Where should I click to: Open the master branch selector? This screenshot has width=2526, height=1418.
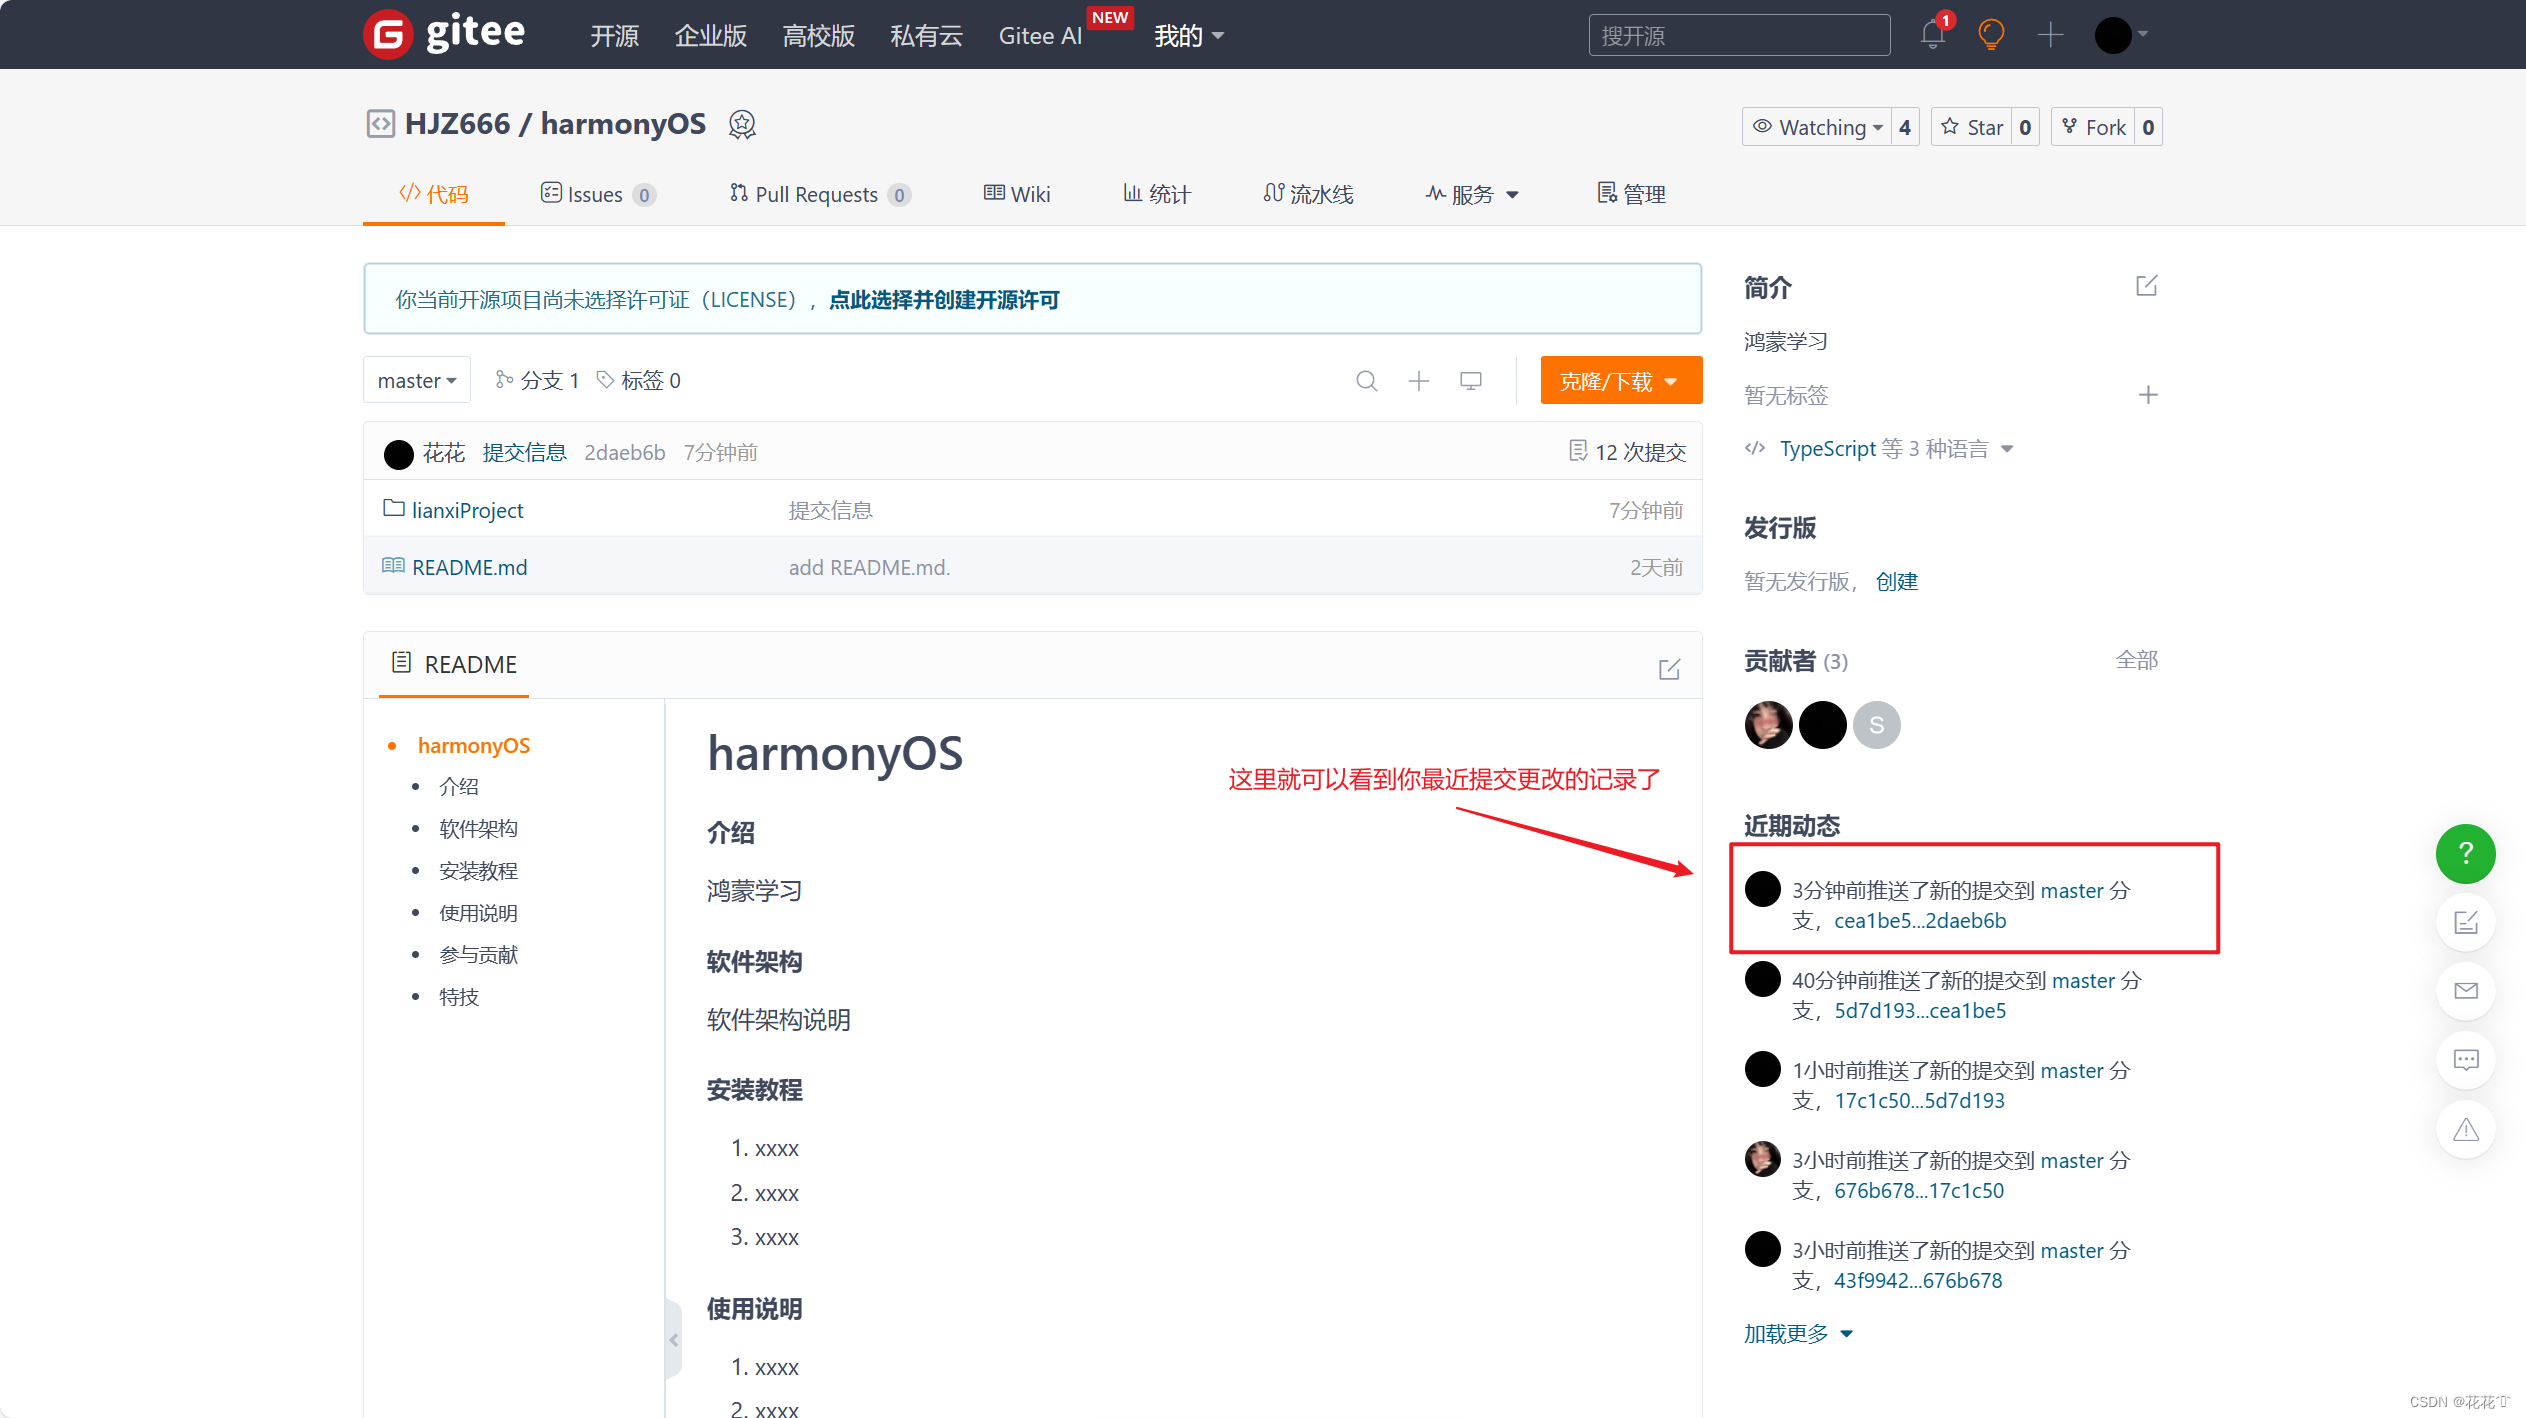(x=417, y=381)
